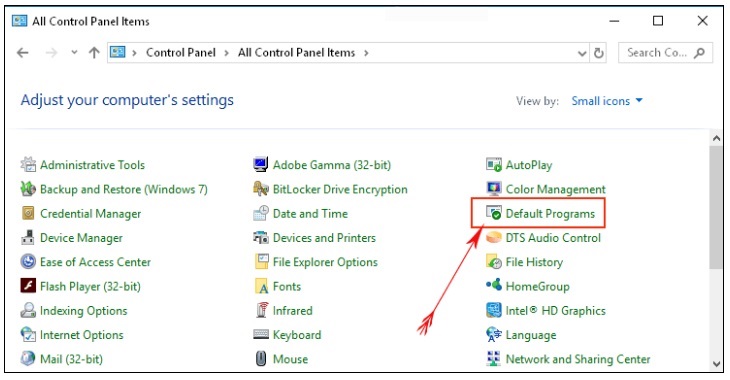Click the Indexing Options icon
The width and height of the screenshot is (730, 380).
pyautogui.click(x=28, y=310)
